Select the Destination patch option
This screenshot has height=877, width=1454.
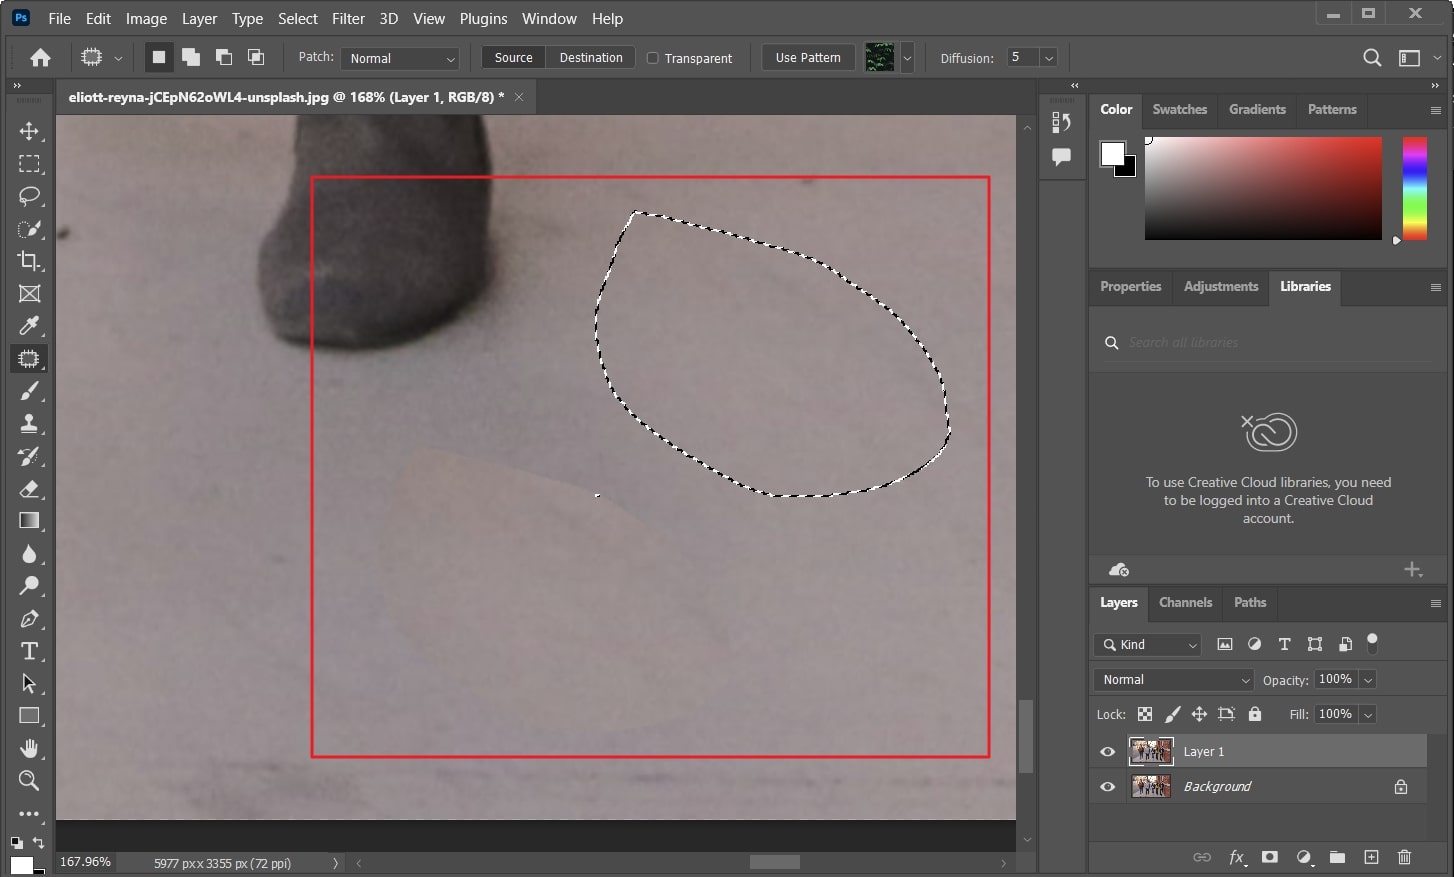coord(590,57)
